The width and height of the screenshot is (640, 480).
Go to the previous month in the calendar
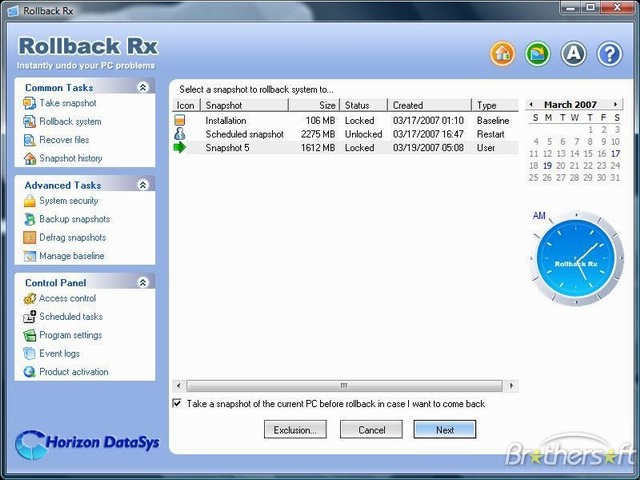(x=531, y=104)
